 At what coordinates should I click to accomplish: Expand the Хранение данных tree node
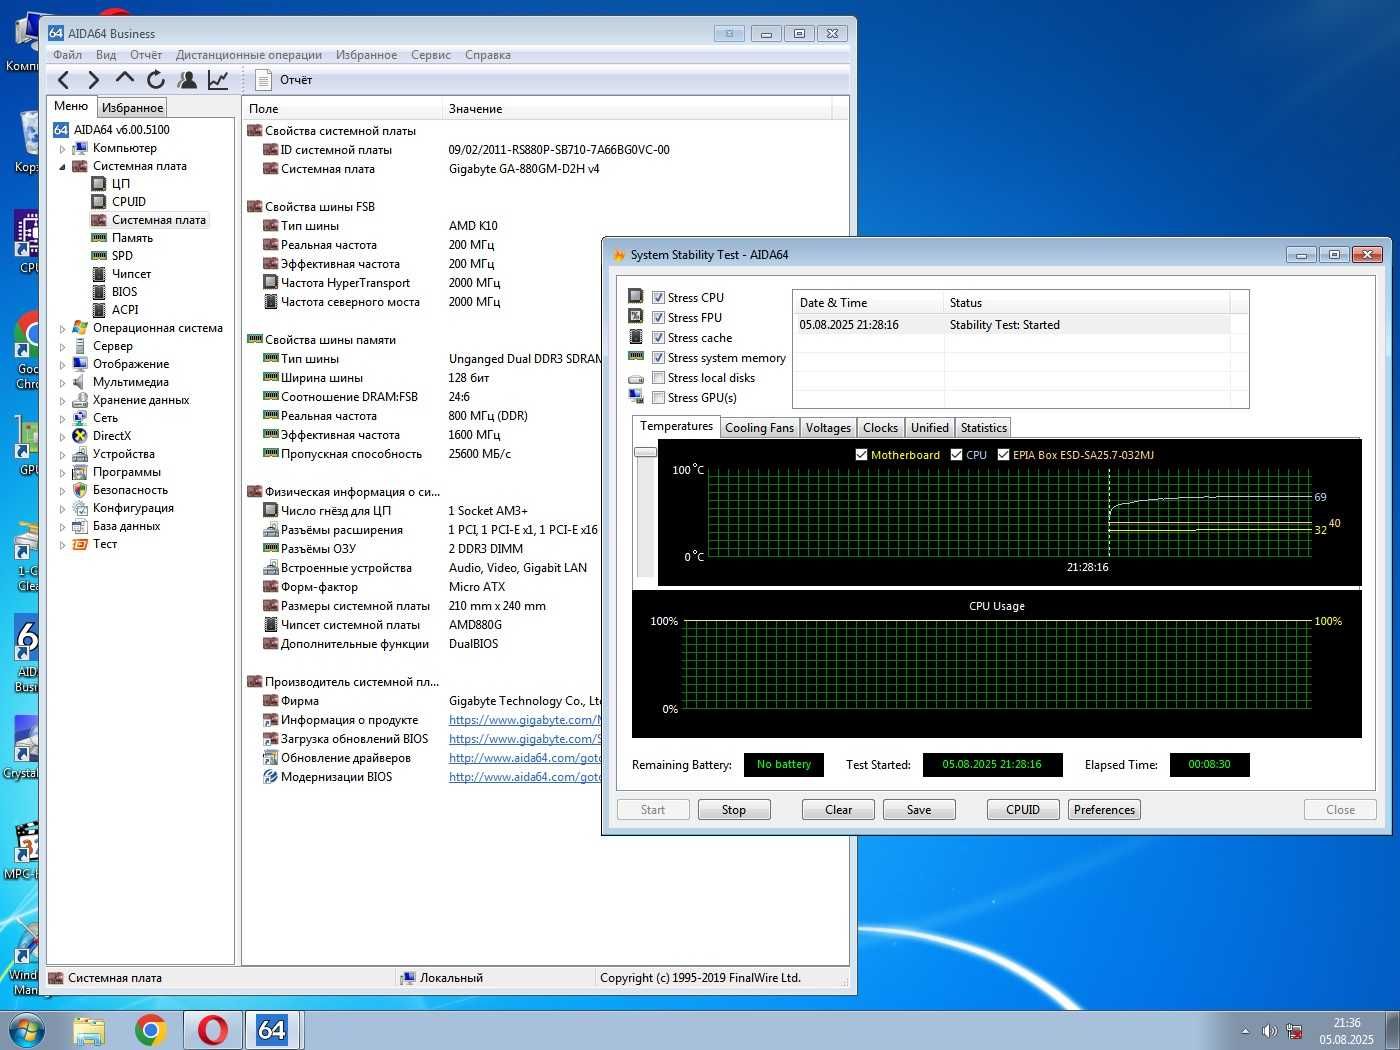pyautogui.click(x=62, y=401)
